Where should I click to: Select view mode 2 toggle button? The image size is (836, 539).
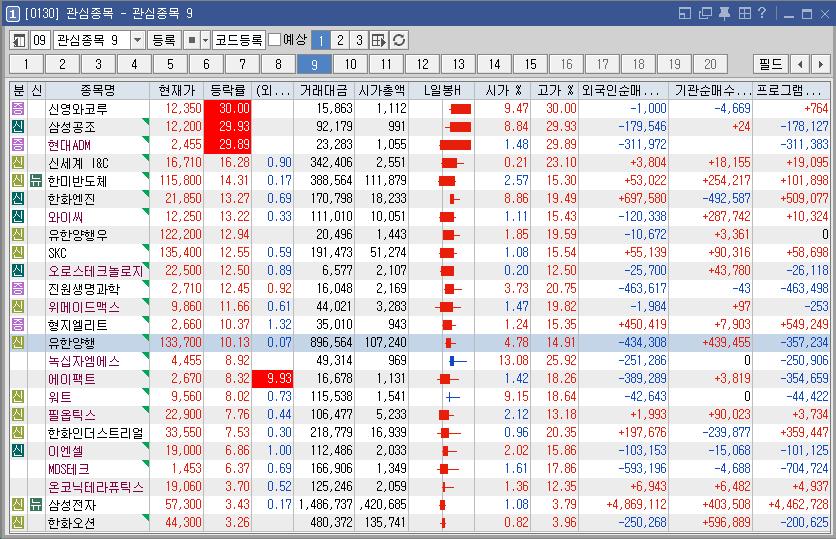tap(340, 40)
